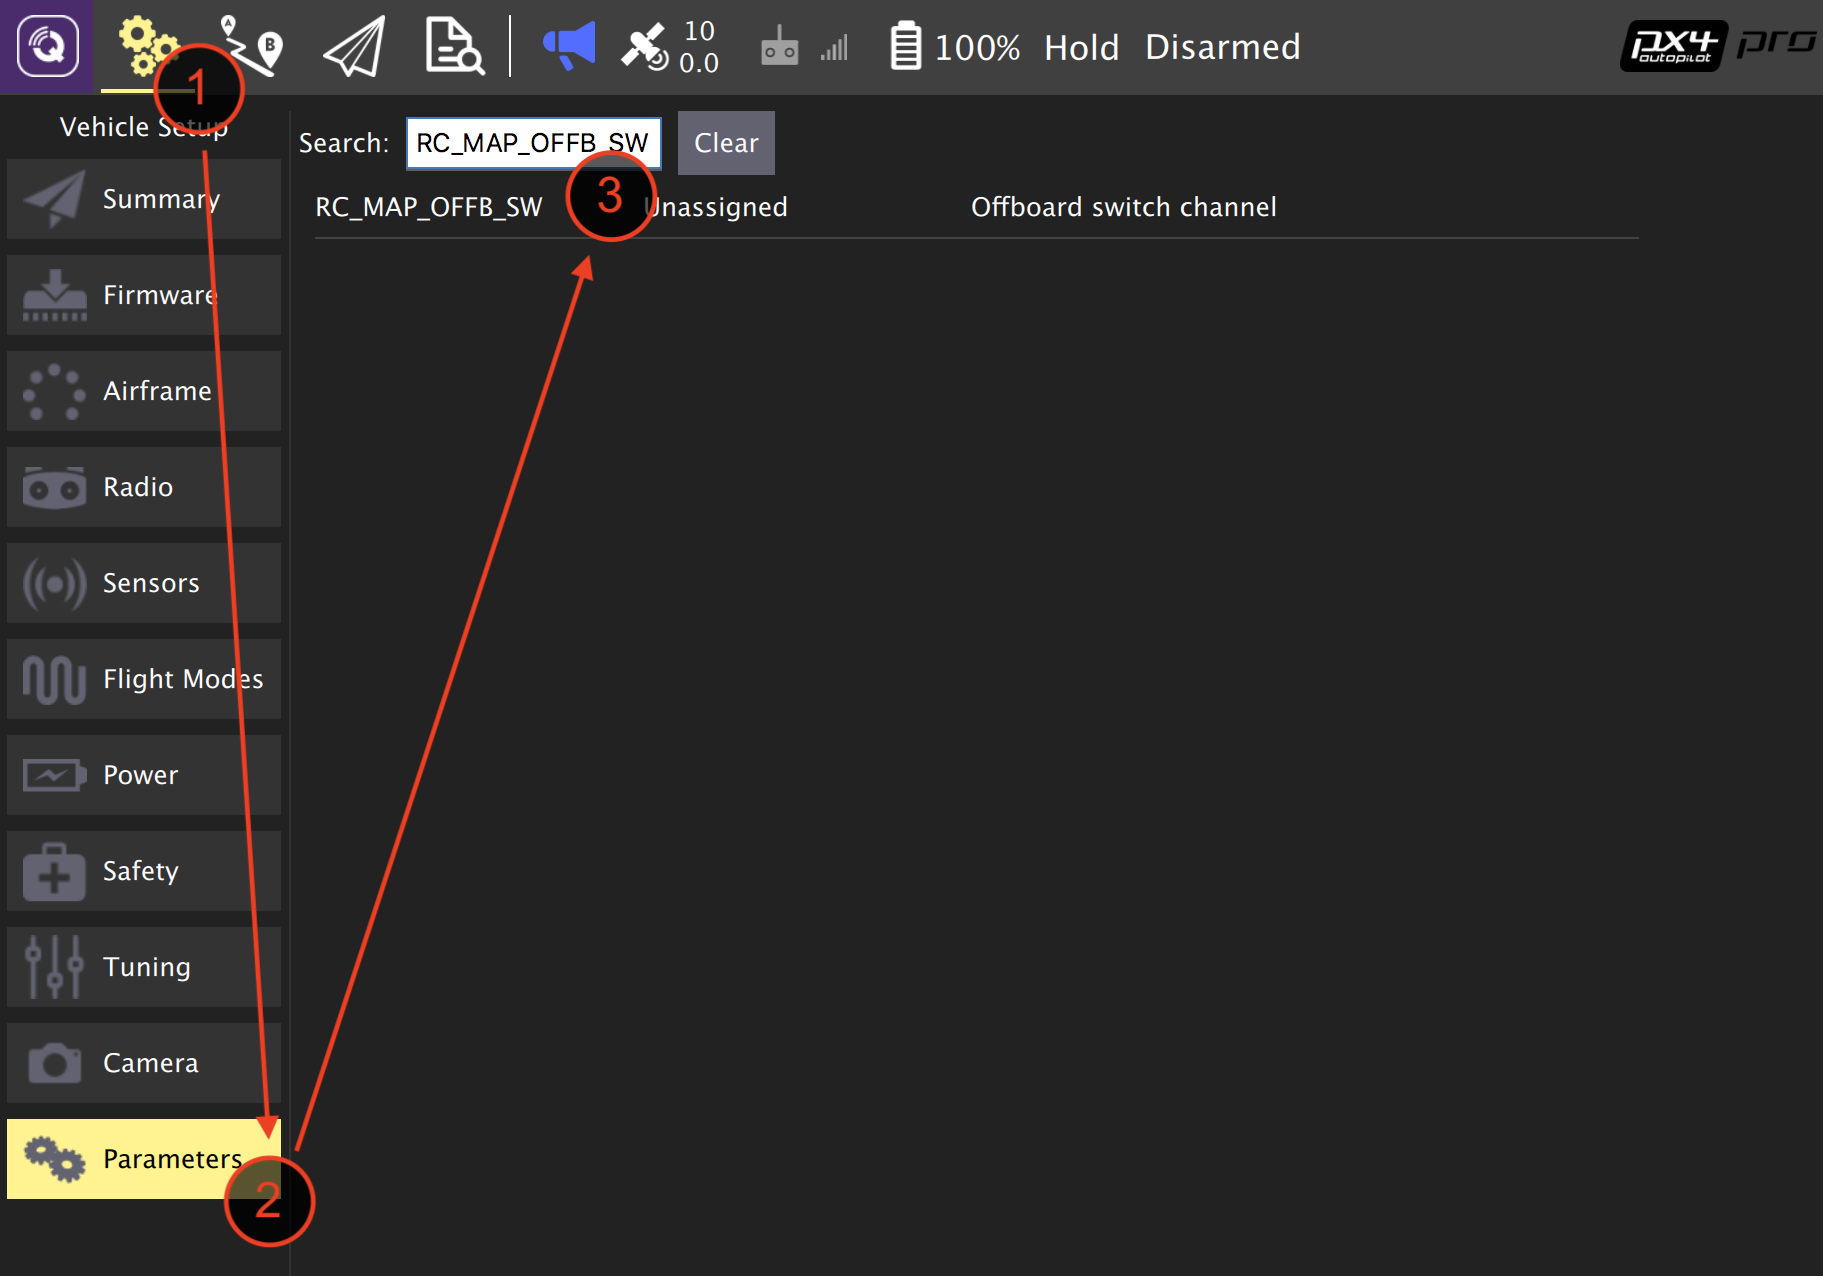Open Vehicle Setup gears icon
This screenshot has height=1276, width=1823.
(x=146, y=46)
